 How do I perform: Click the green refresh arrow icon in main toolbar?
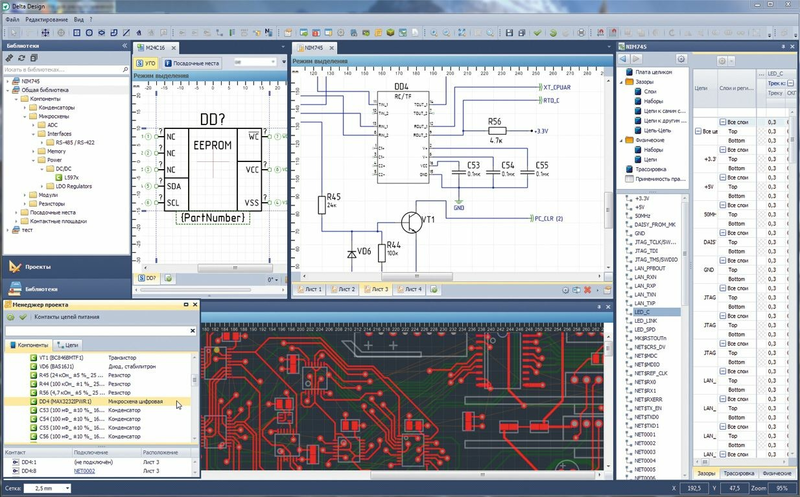(553, 33)
